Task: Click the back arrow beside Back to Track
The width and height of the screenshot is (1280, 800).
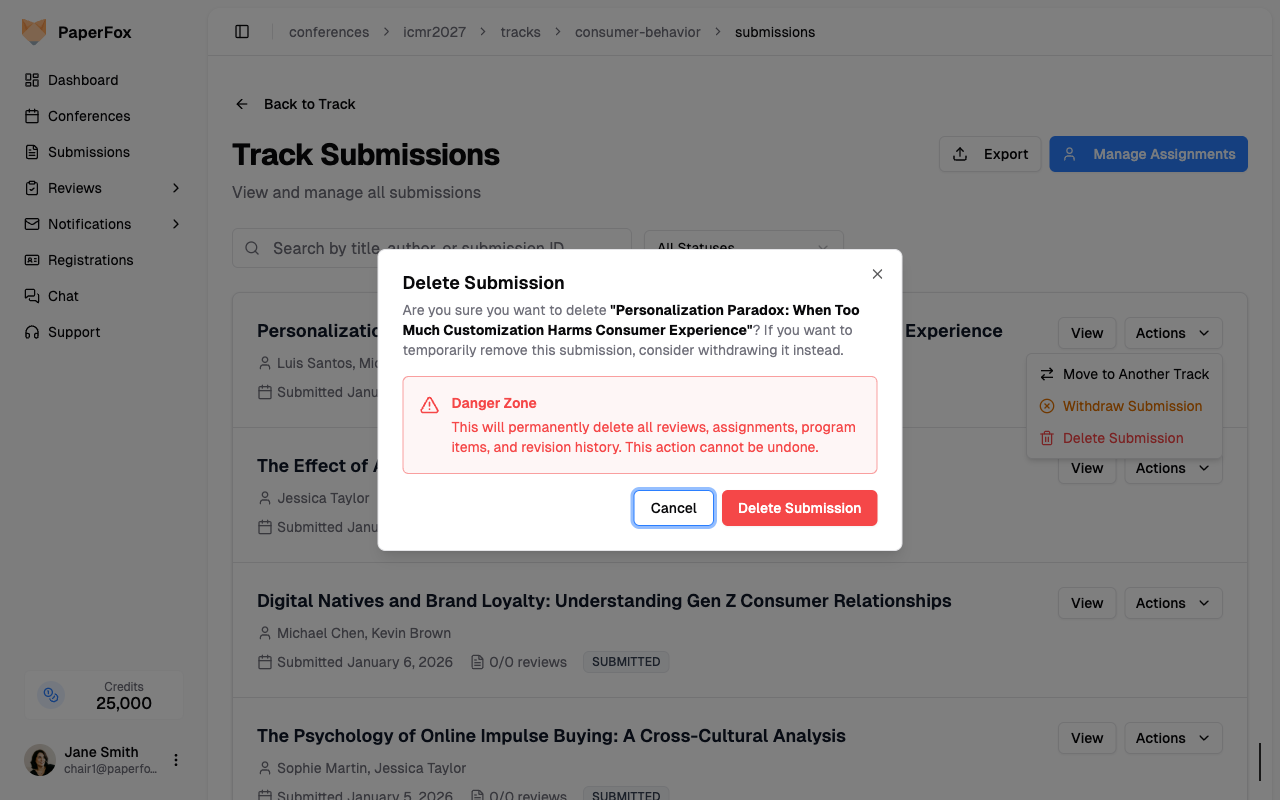Action: click(x=242, y=104)
